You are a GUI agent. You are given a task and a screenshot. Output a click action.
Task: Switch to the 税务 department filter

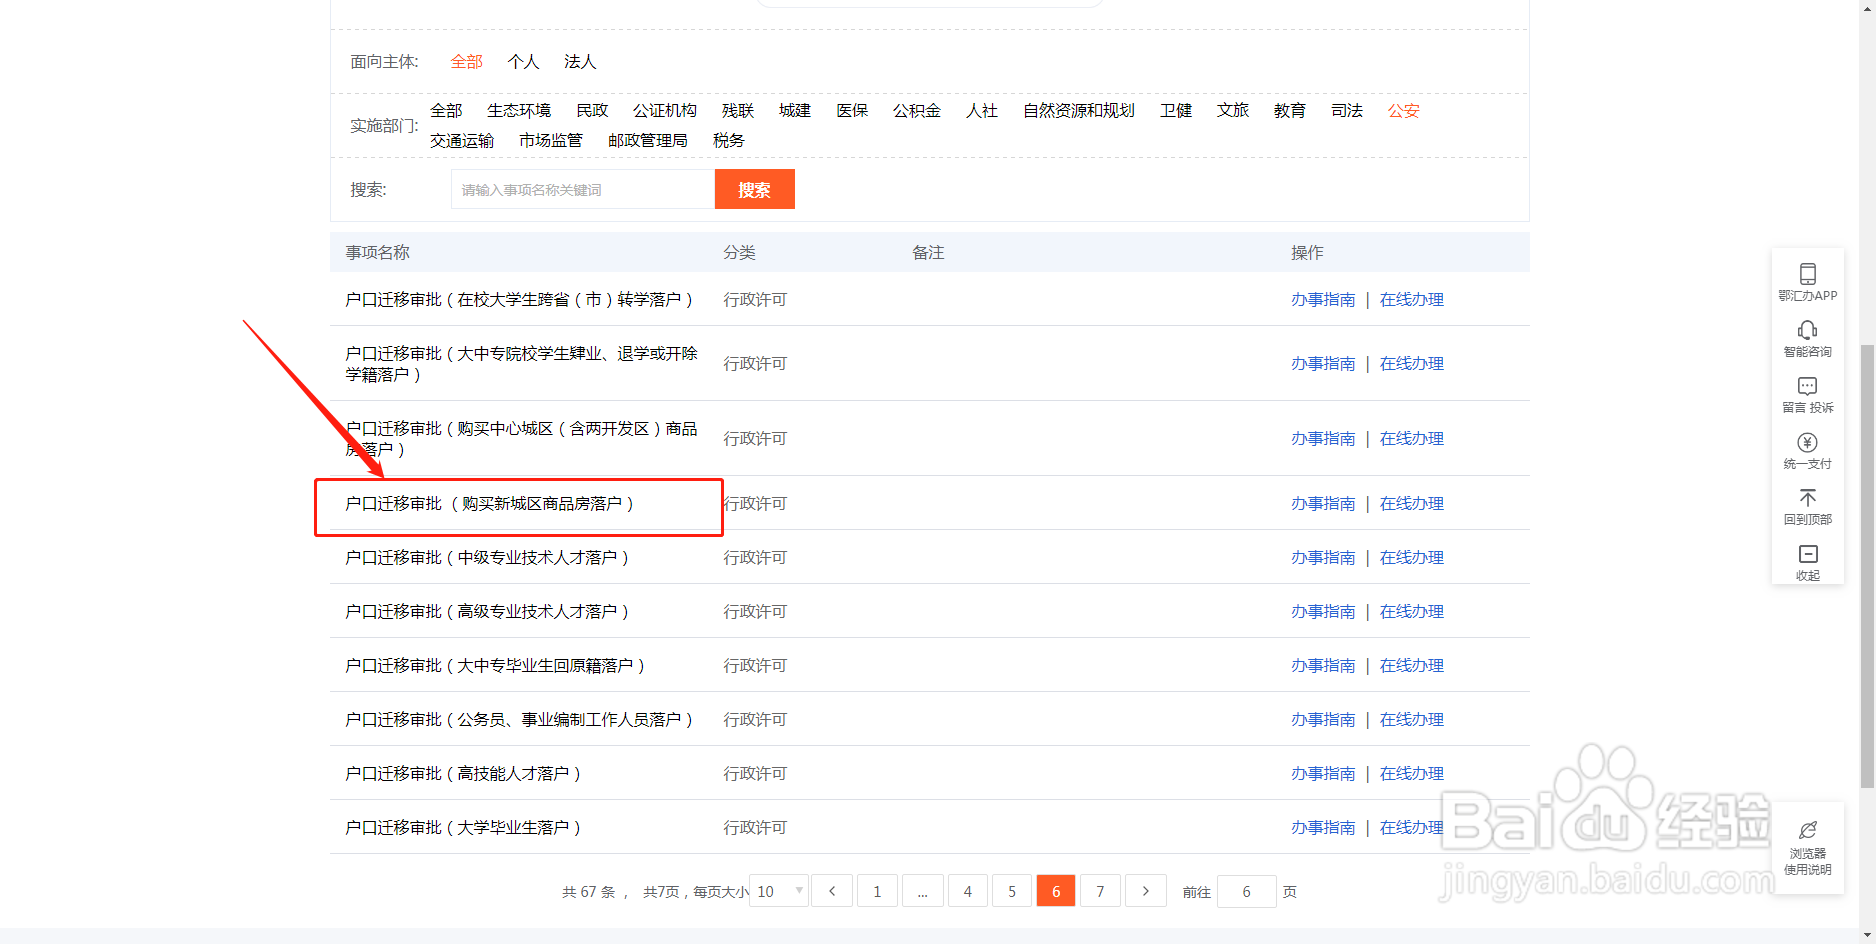(x=728, y=140)
